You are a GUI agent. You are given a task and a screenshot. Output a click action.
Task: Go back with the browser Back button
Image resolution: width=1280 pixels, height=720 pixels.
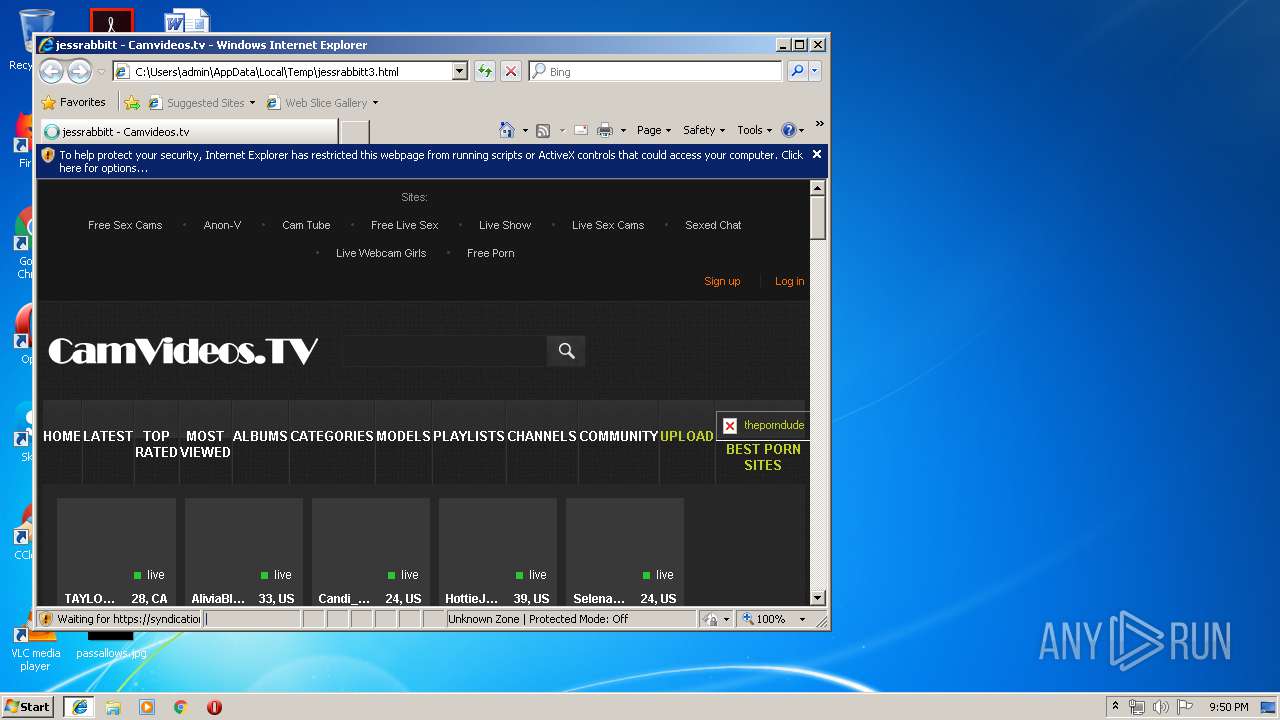click(51, 71)
